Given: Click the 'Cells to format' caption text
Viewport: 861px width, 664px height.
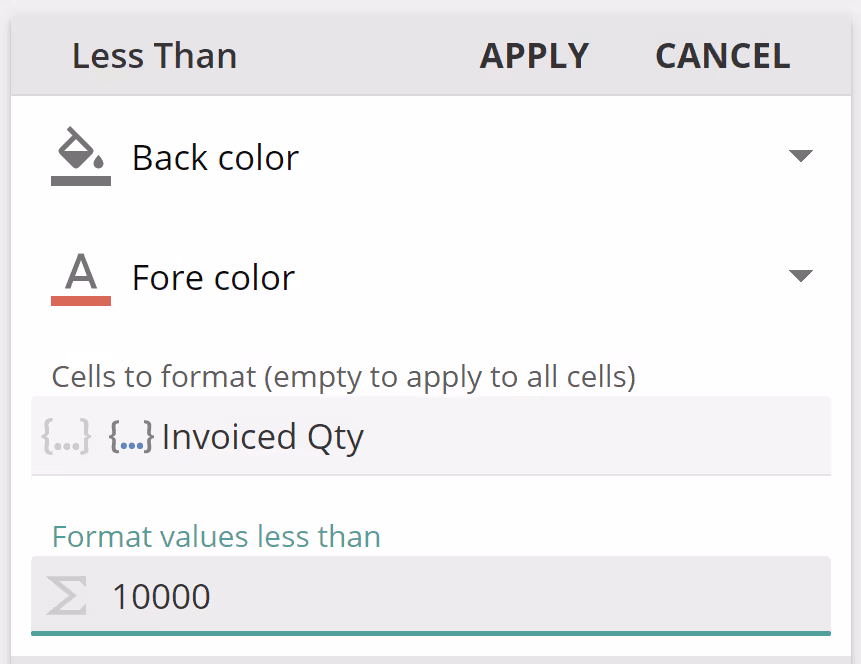Looking at the screenshot, I should 344,376.
